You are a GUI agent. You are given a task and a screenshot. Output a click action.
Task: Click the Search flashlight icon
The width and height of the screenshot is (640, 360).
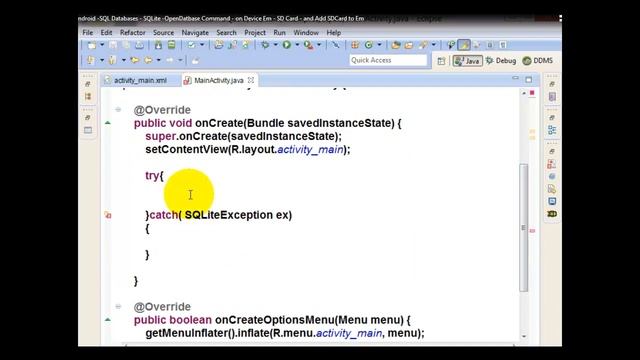pos(423,45)
